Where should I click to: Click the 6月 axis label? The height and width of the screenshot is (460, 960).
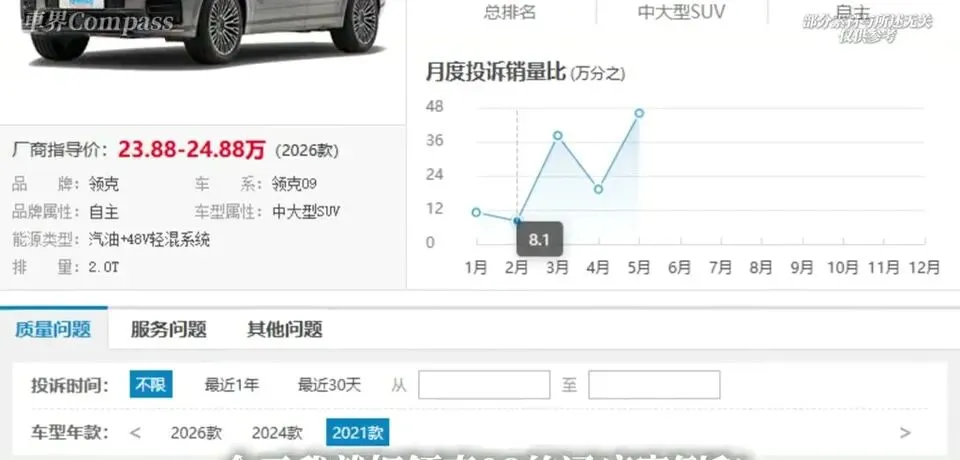pos(680,267)
